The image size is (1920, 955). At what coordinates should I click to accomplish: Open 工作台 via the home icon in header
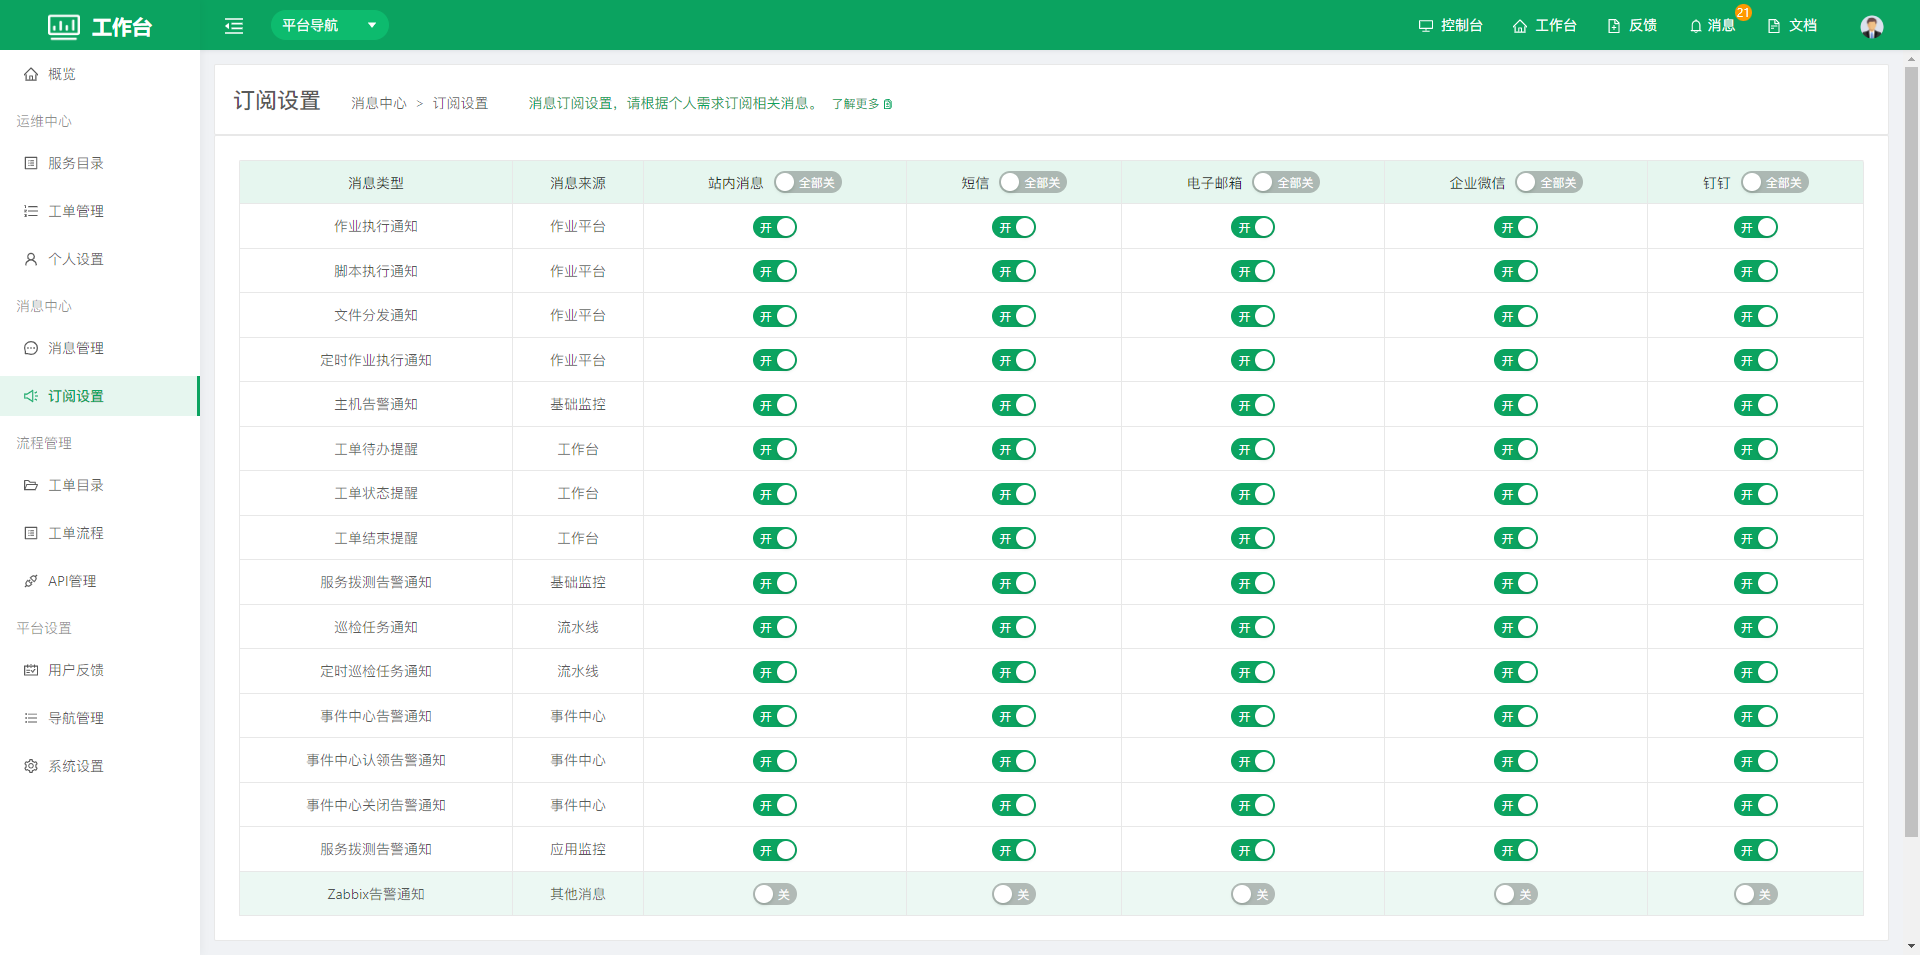click(x=1520, y=26)
